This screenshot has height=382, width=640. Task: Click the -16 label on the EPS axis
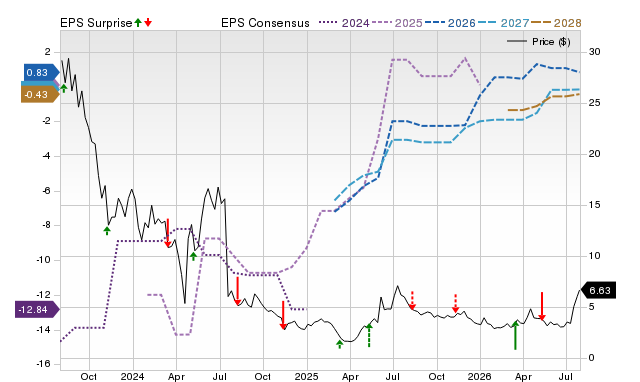coord(44,364)
